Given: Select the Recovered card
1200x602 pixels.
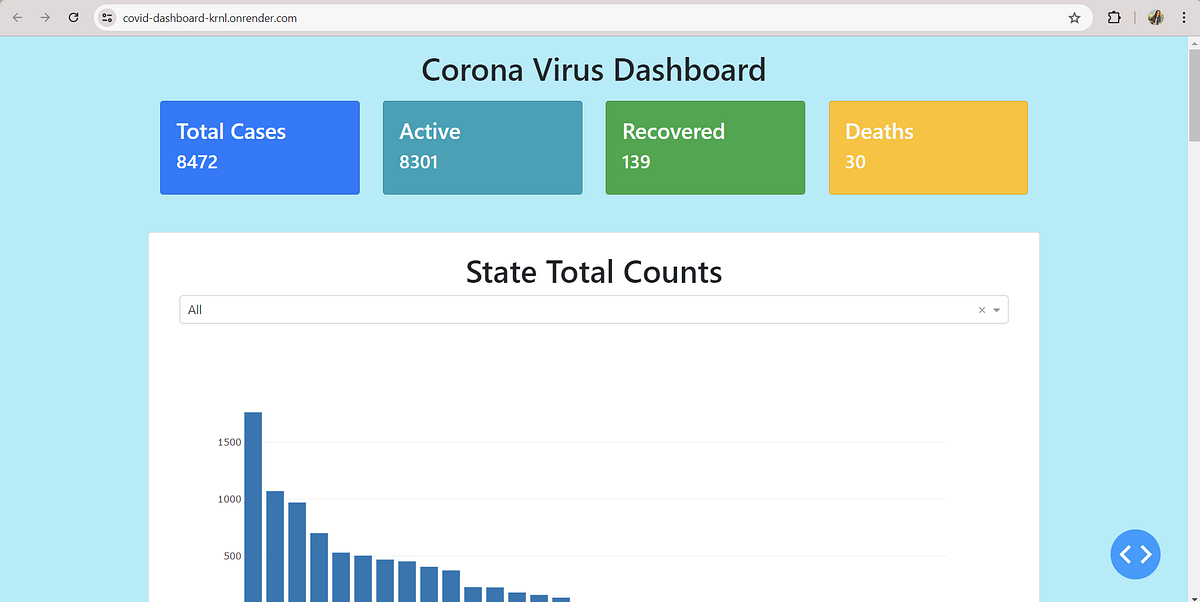Looking at the screenshot, I should (x=705, y=147).
